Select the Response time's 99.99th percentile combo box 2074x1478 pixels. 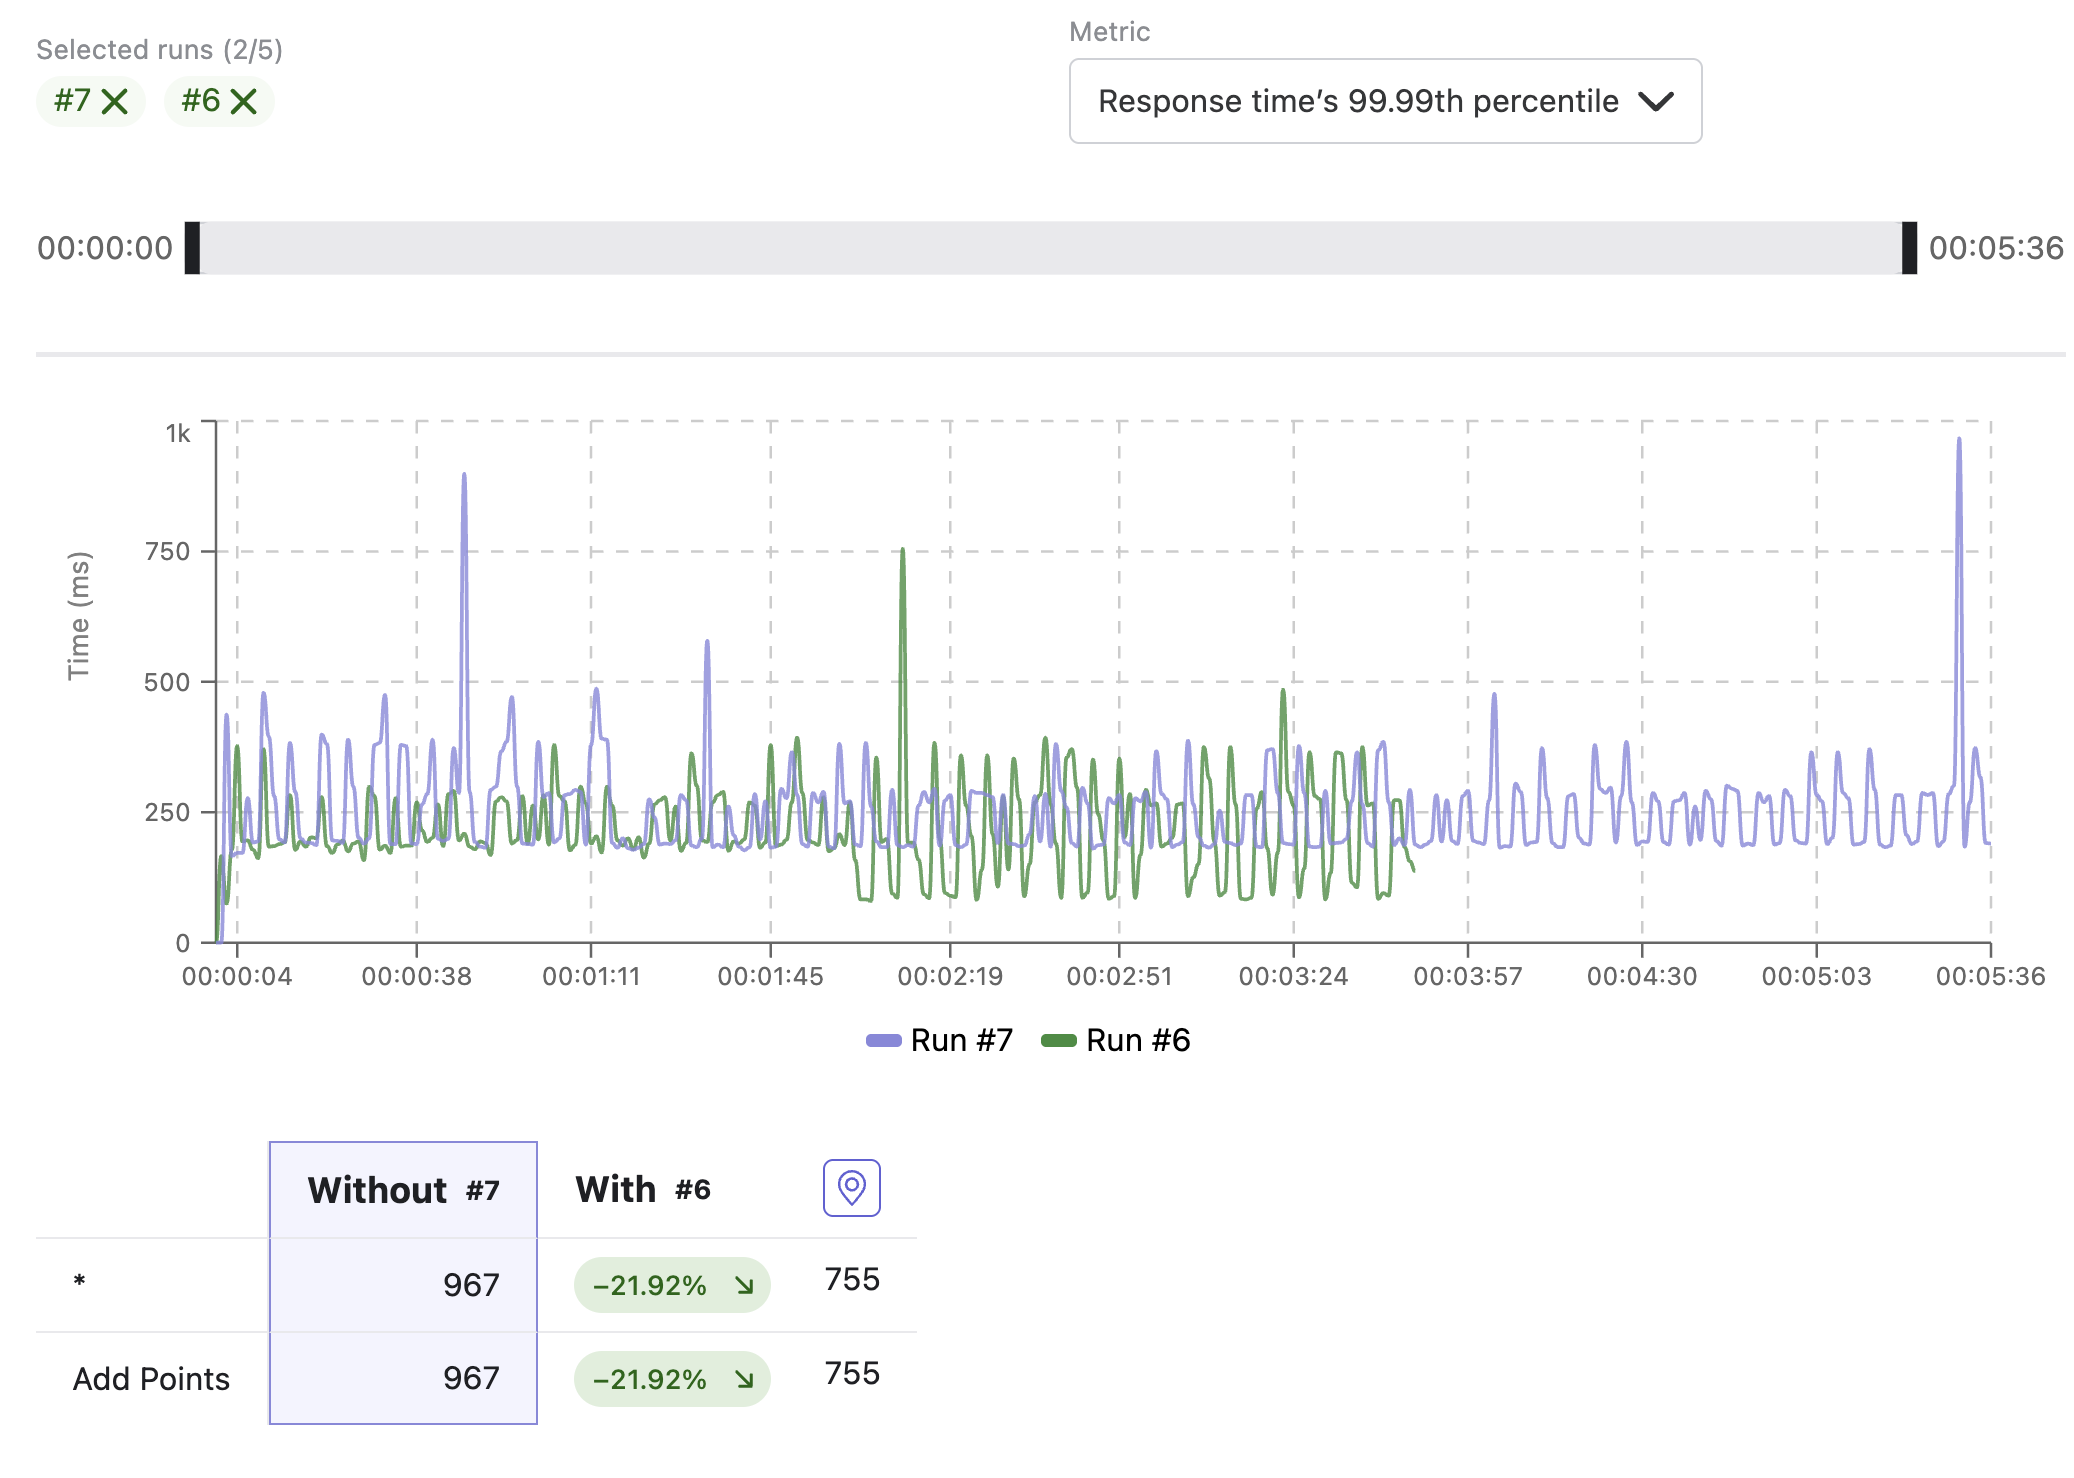point(1385,101)
